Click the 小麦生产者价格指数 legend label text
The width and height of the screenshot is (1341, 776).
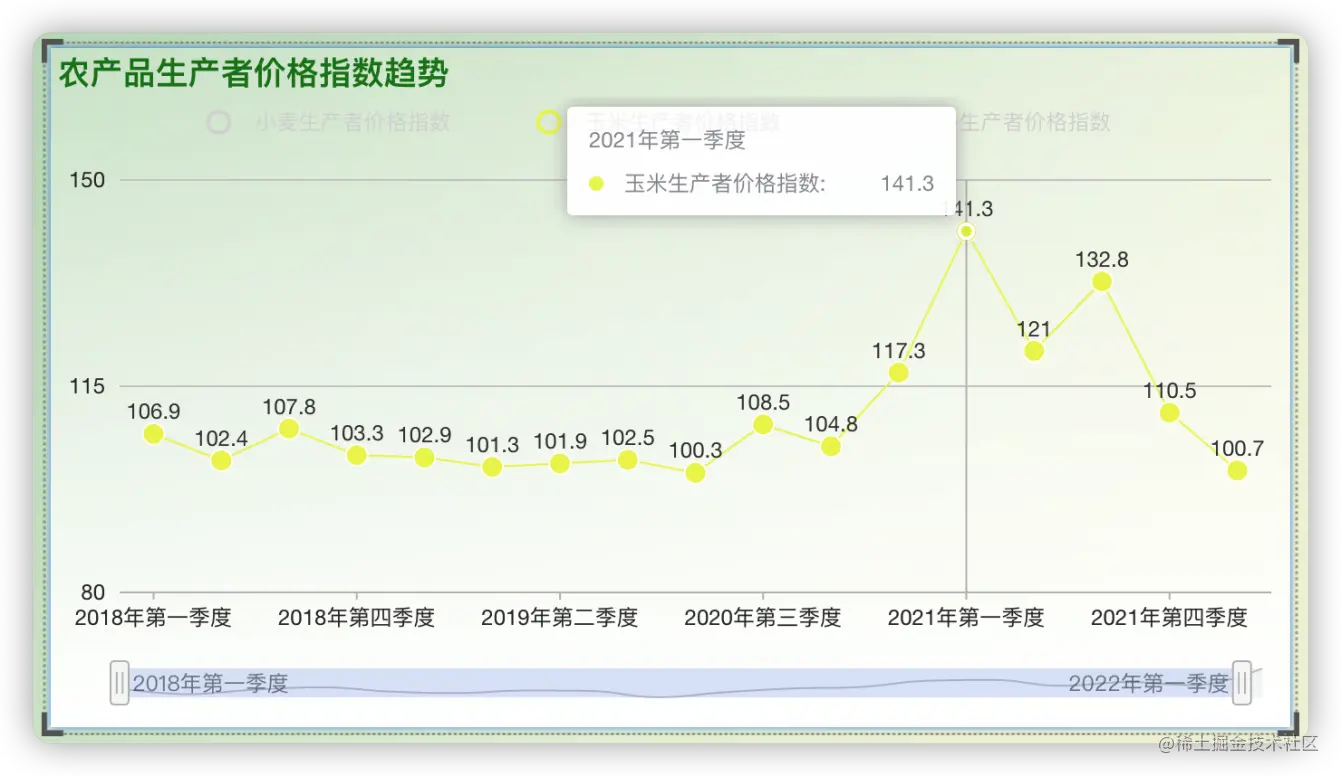pyautogui.click(x=352, y=123)
